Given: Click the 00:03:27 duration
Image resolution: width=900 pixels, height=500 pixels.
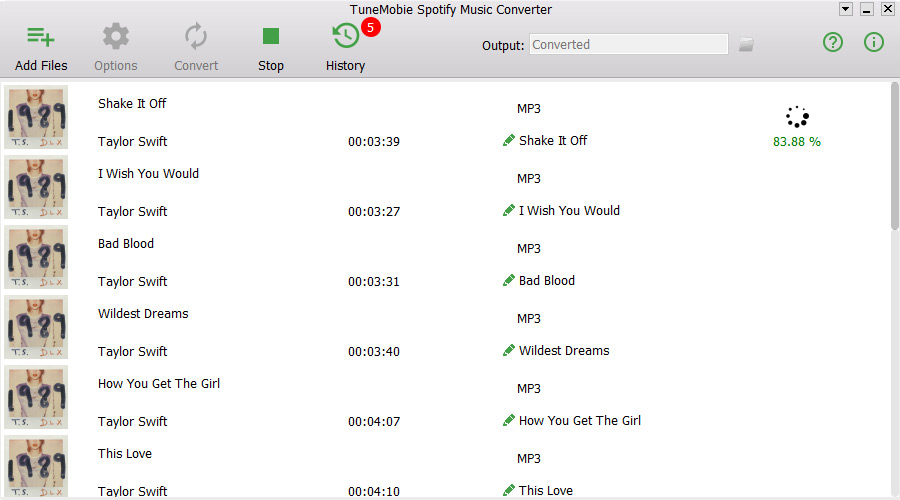Looking at the screenshot, I should [x=374, y=211].
